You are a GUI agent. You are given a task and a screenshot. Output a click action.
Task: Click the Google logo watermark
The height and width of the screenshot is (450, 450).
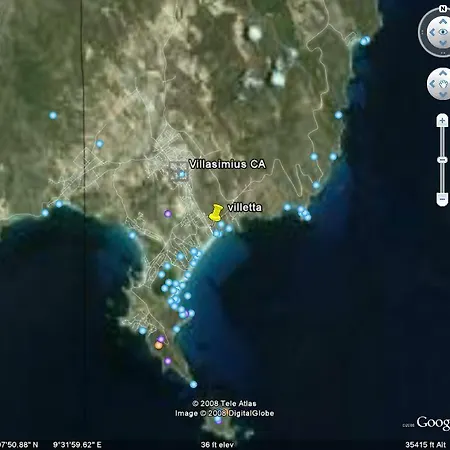click(x=433, y=423)
